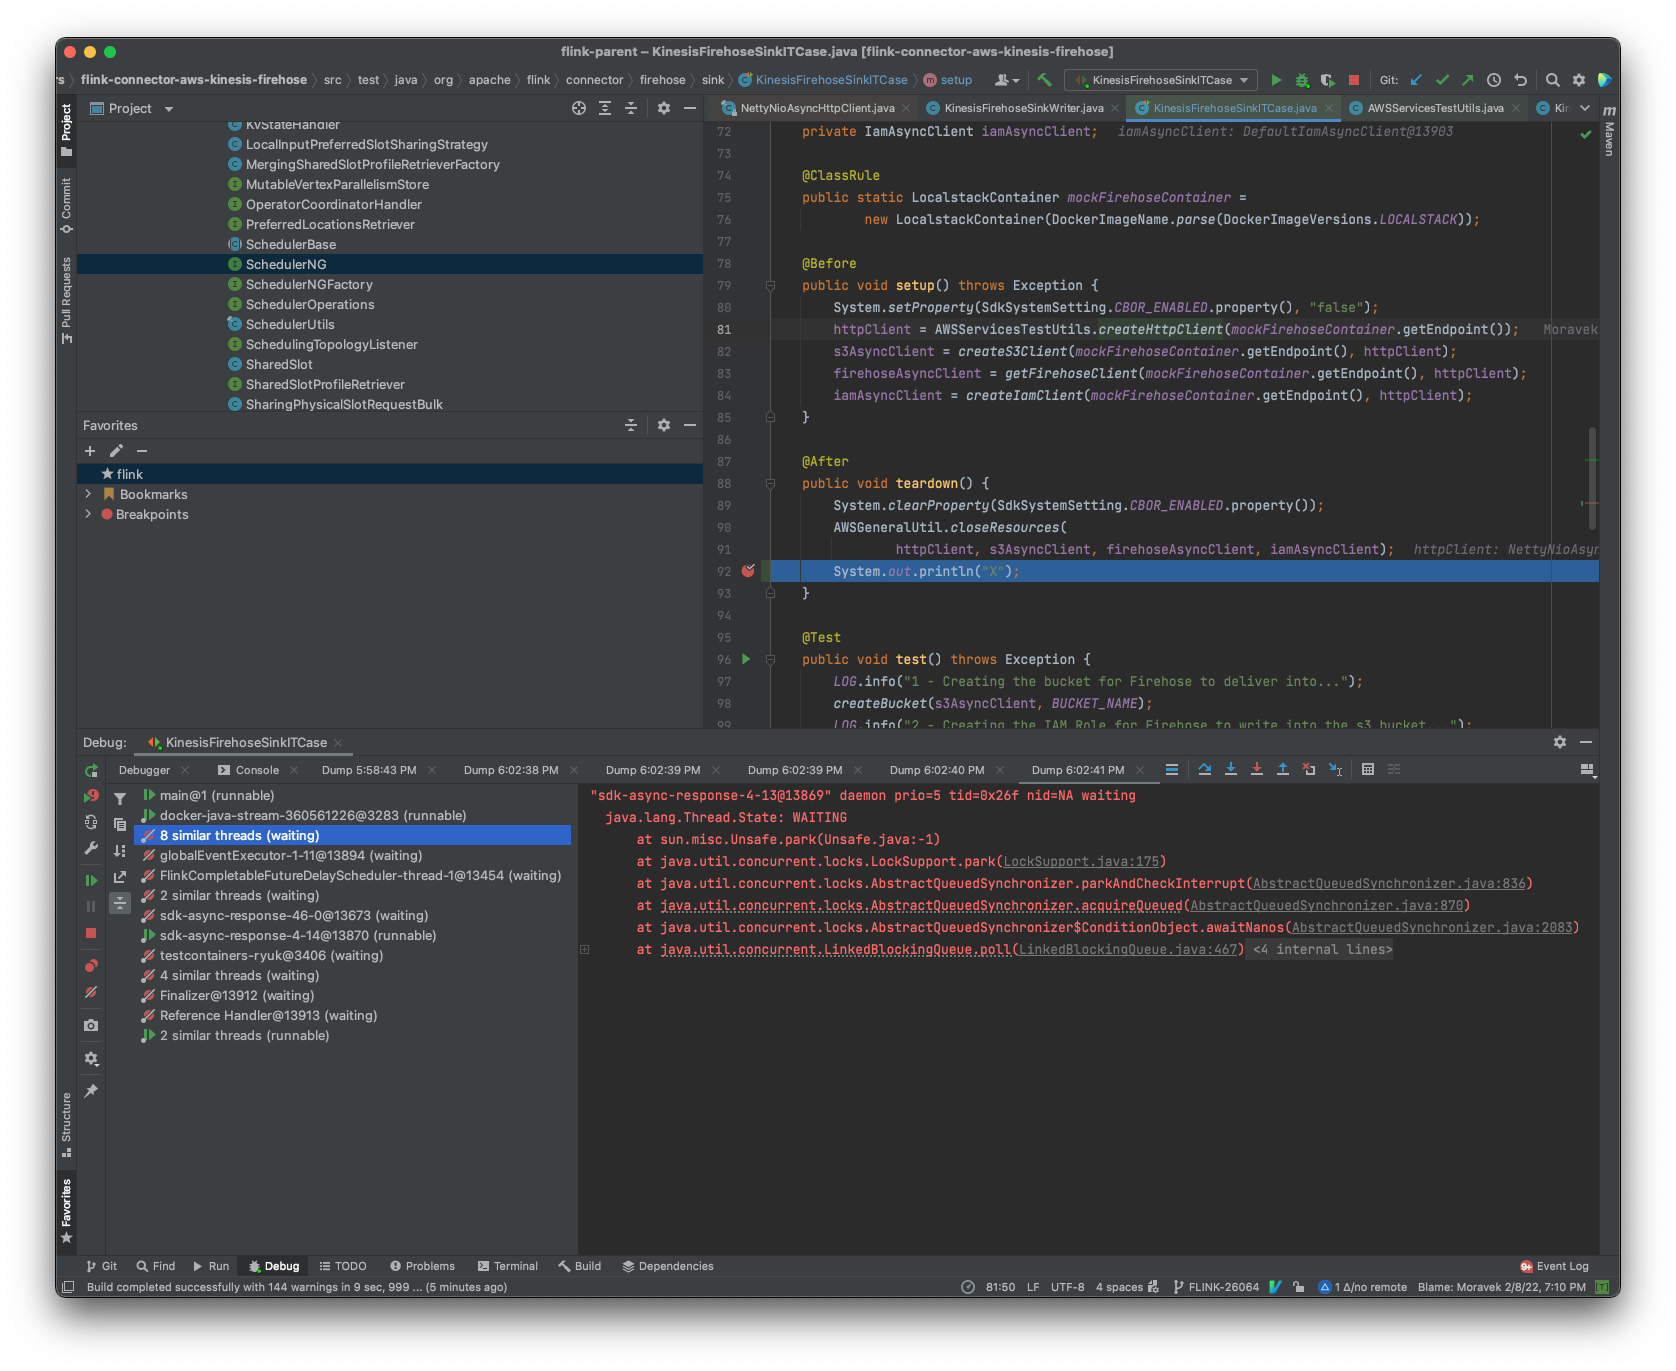Resume program with green play-bar icon

(x=91, y=880)
